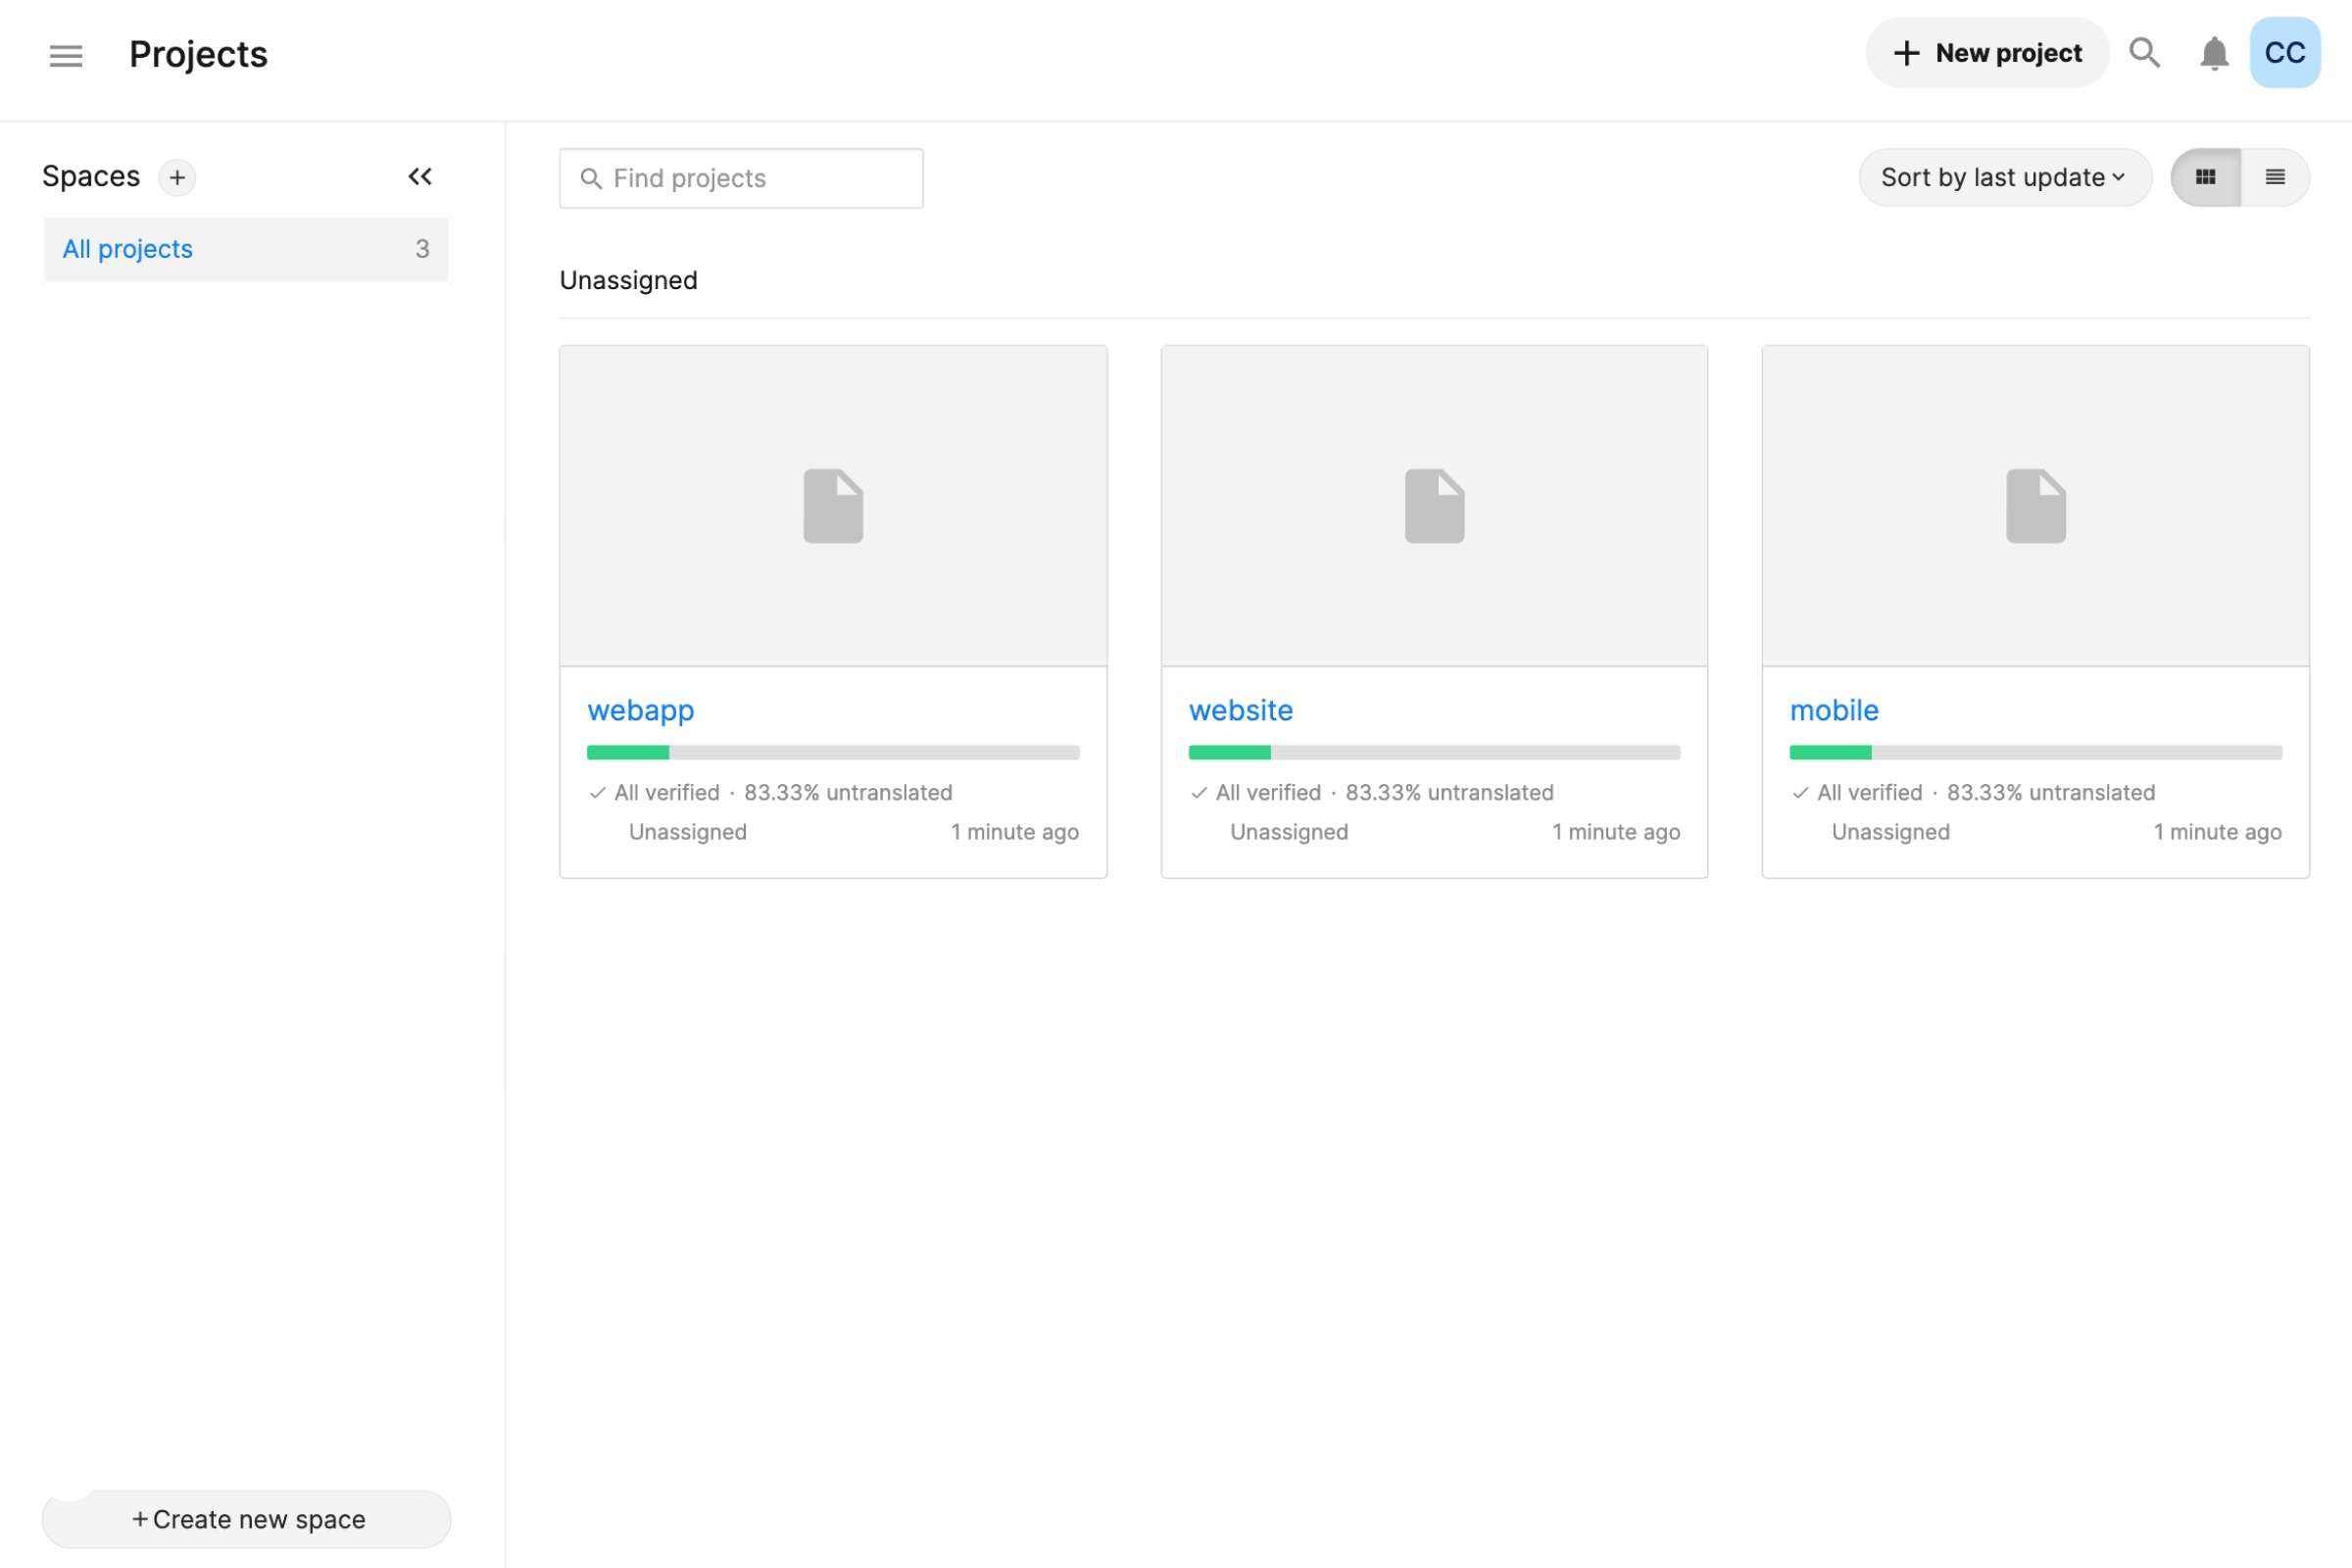Switch to list view

tap(2275, 178)
